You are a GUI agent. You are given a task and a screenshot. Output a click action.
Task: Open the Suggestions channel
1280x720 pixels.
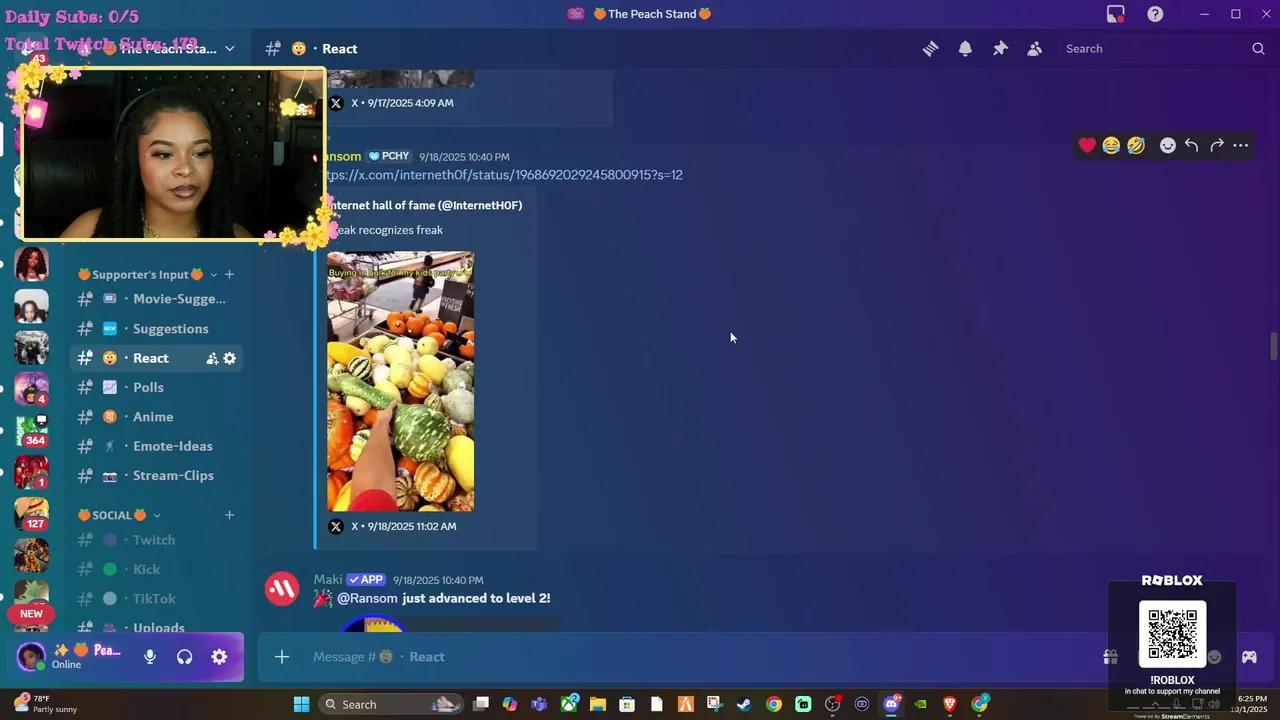[157, 328]
